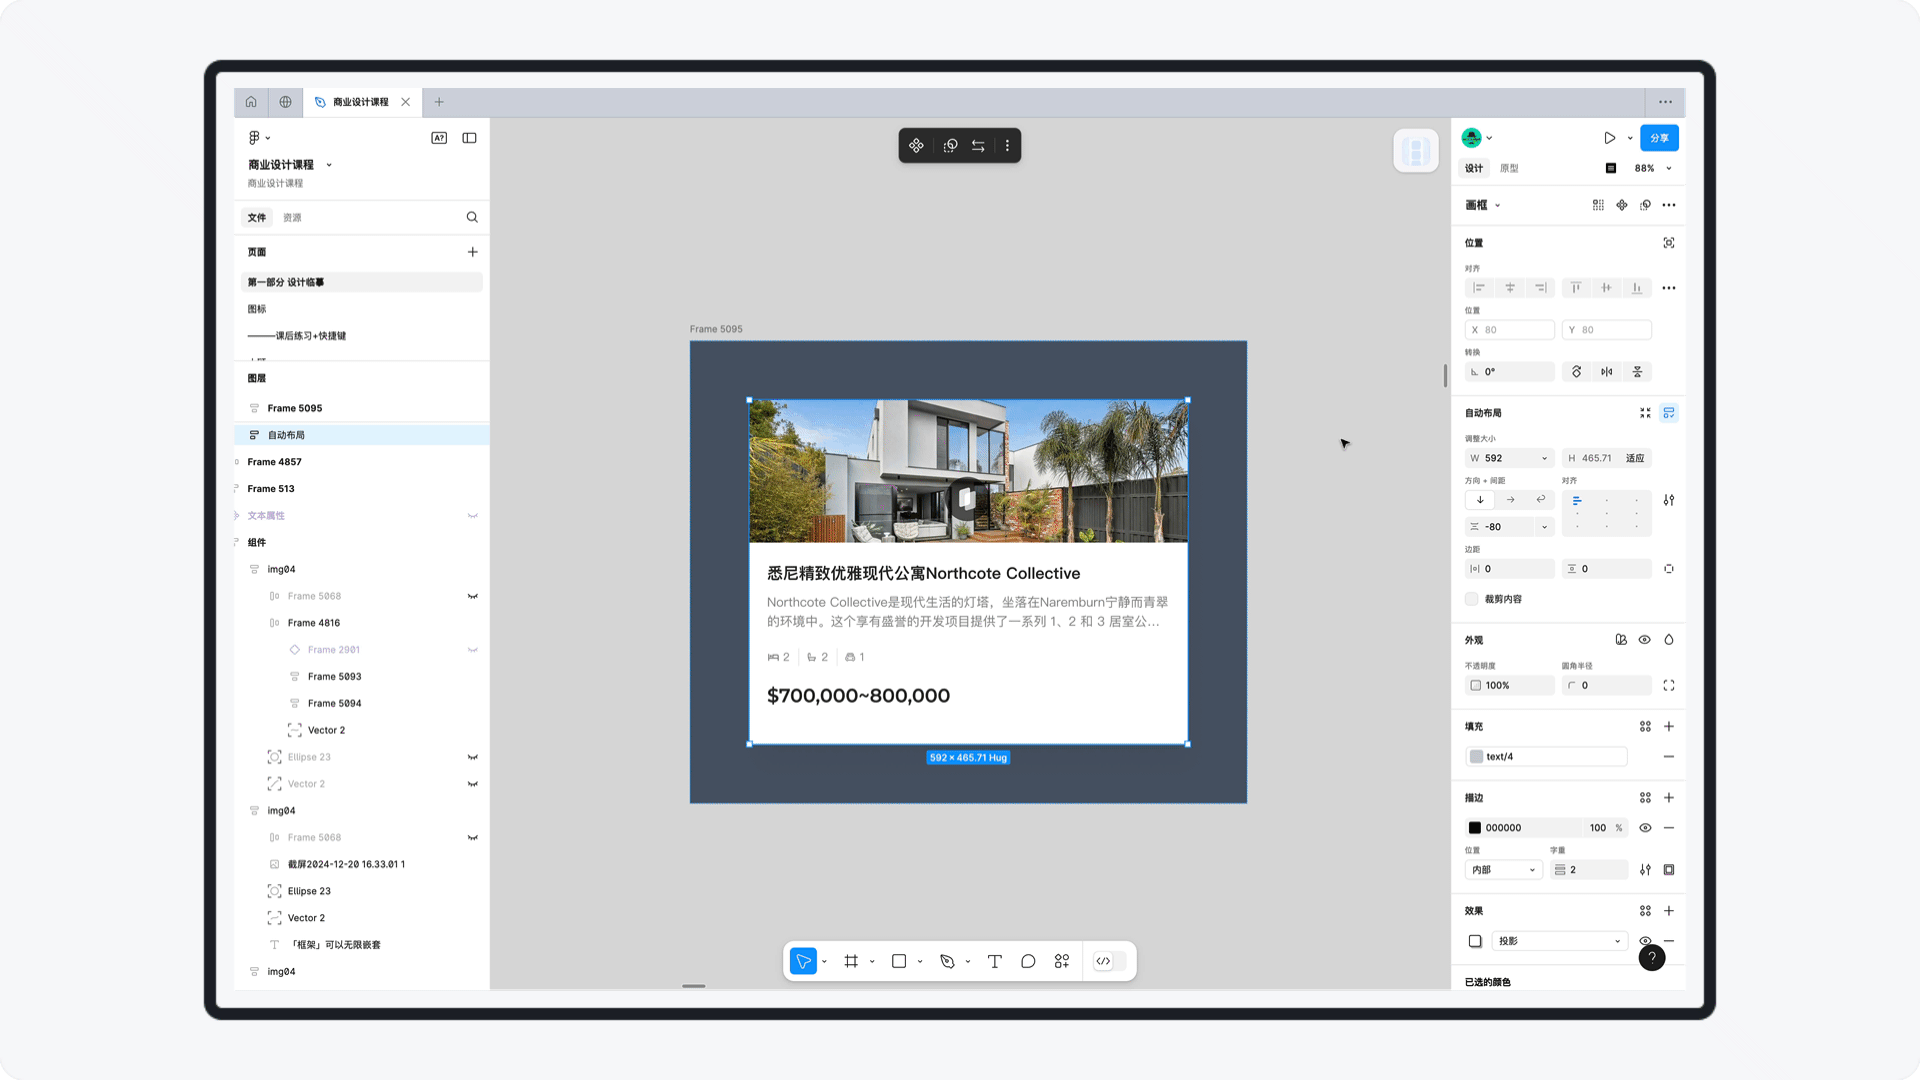Select page 第一部分 设计临摹
This screenshot has width=1920, height=1080.
362,282
